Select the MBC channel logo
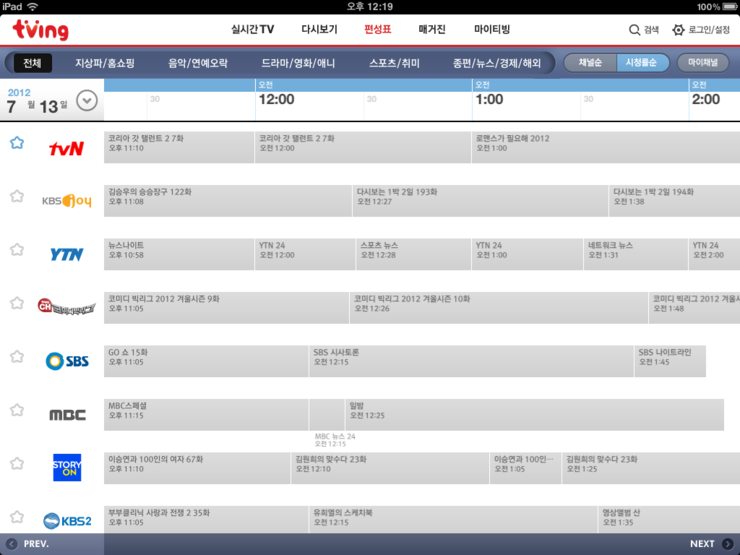The image size is (740, 555). point(67,414)
